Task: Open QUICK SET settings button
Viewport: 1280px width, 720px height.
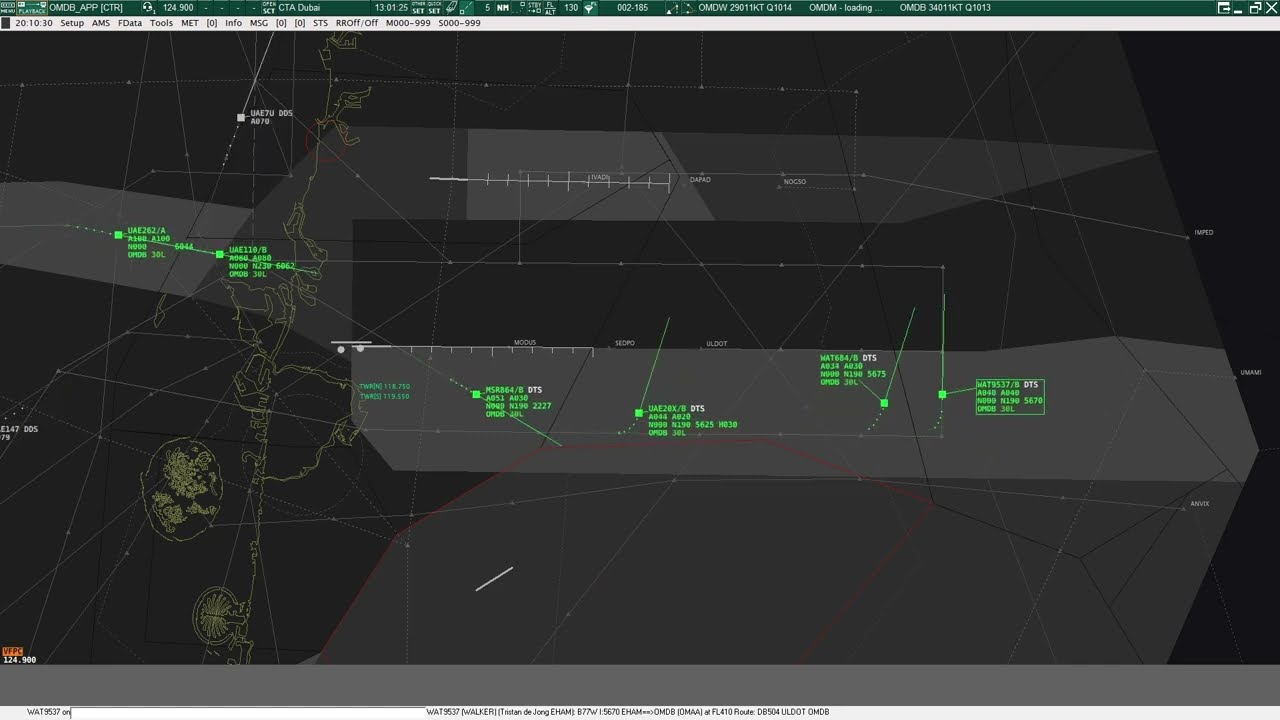Action: point(435,7)
